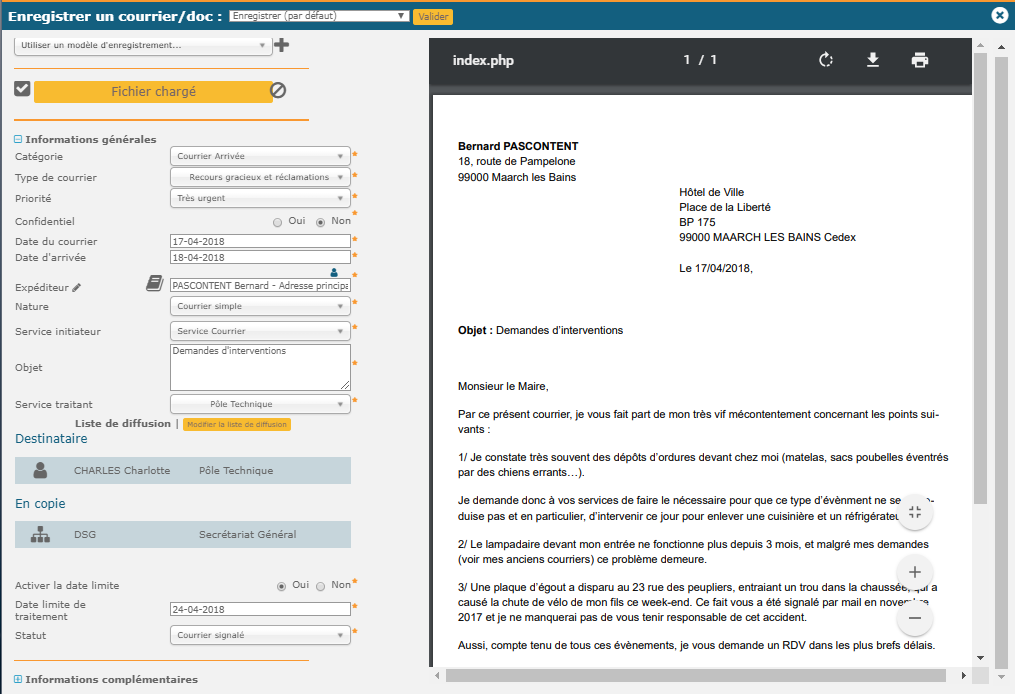The image size is (1015, 694).
Task: Remove loaded file using the cancel icon
Action: [x=278, y=91]
